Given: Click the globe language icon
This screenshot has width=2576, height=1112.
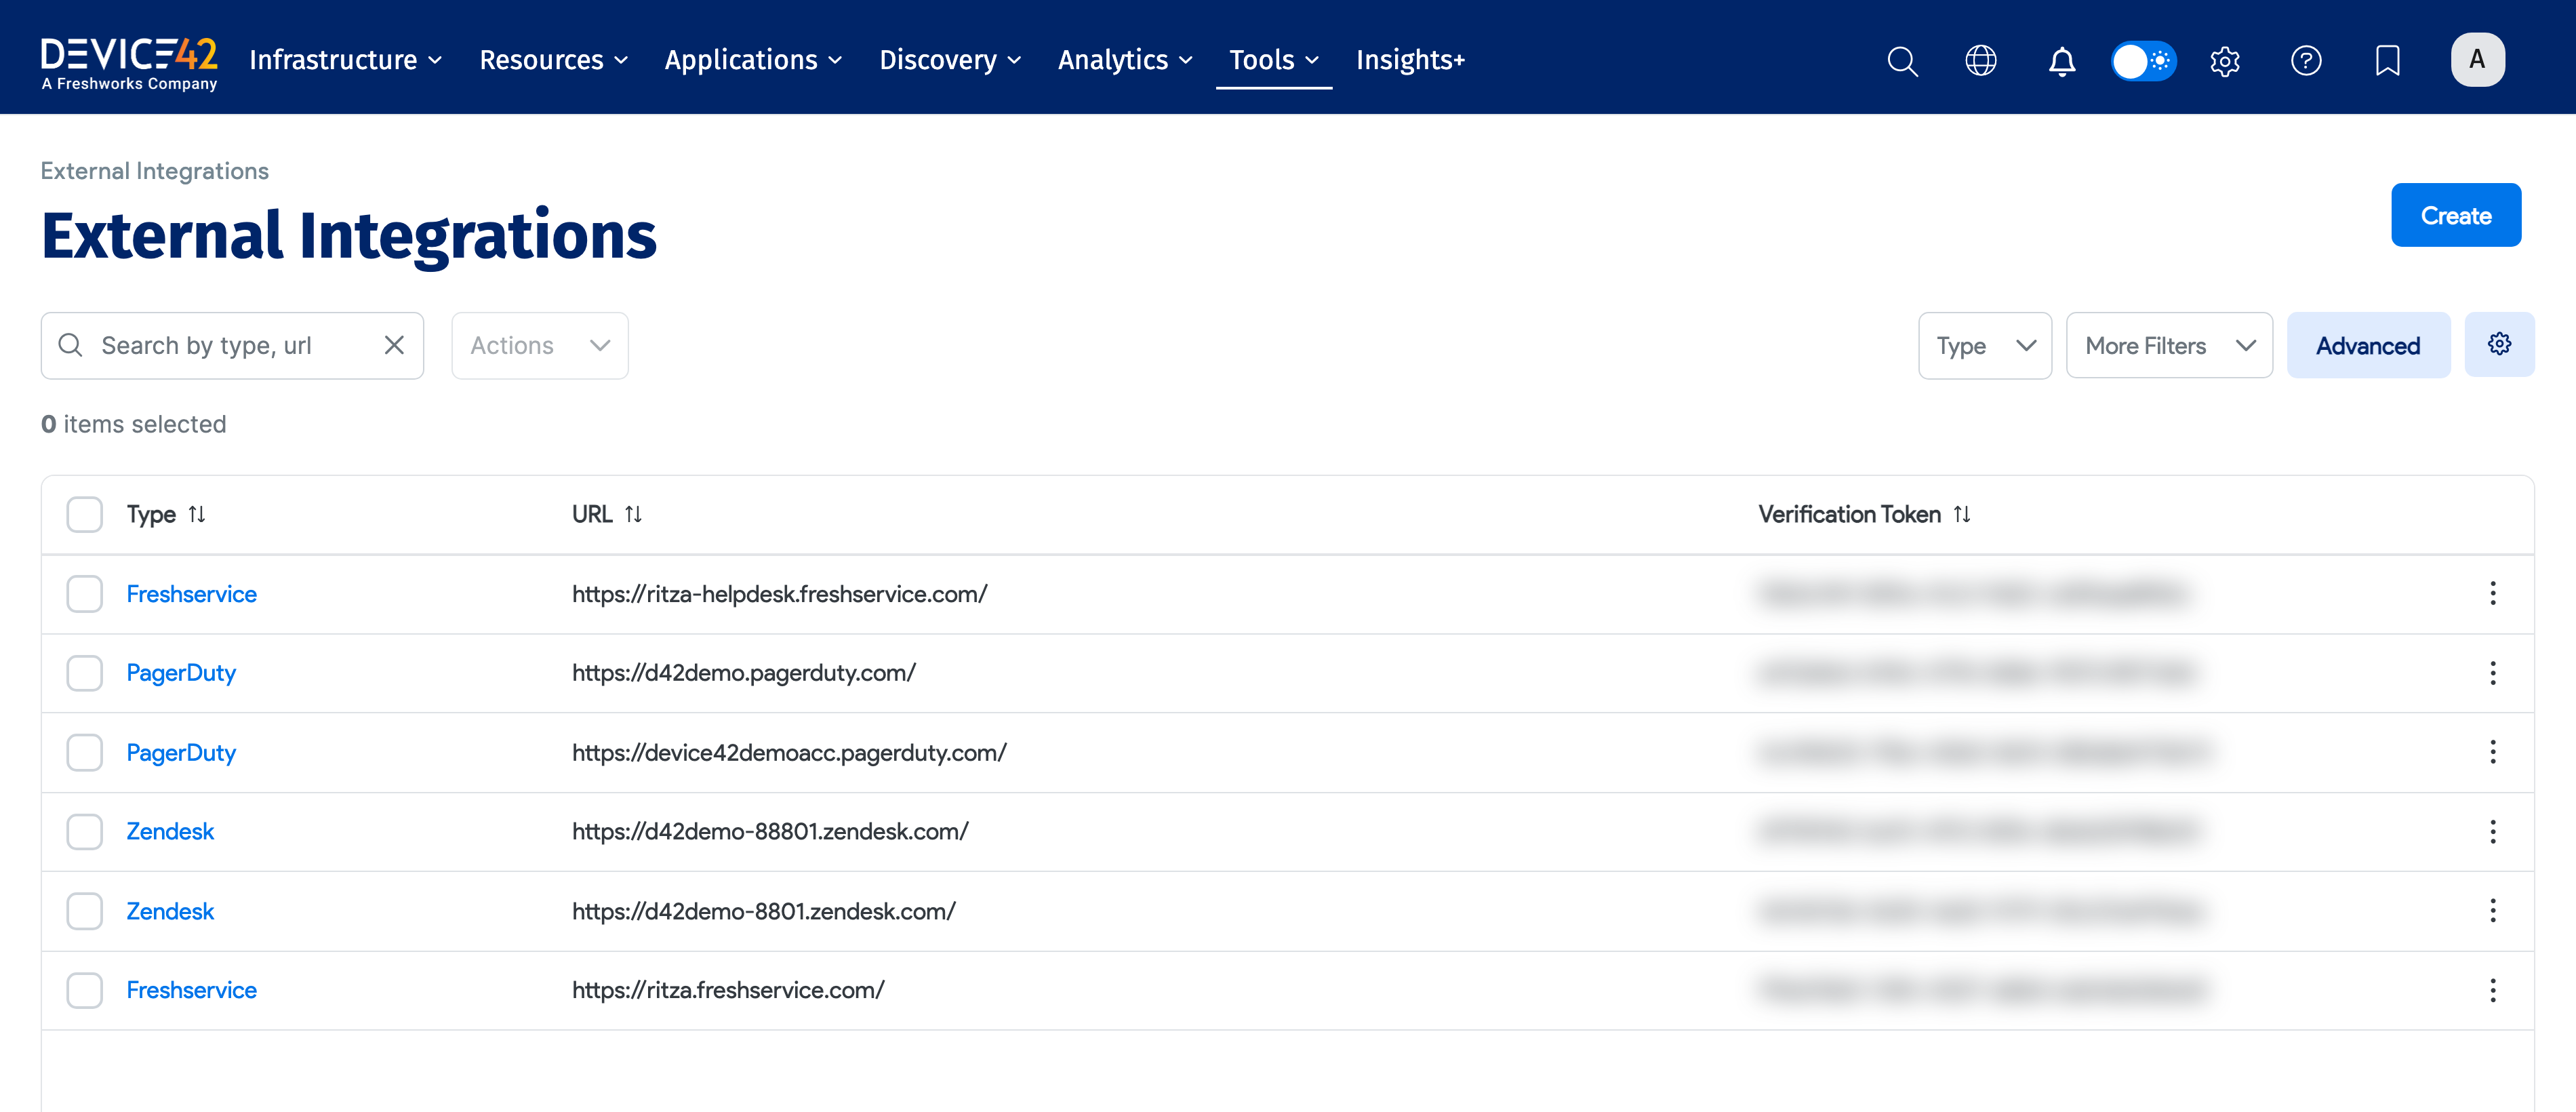Looking at the screenshot, I should [x=1981, y=61].
